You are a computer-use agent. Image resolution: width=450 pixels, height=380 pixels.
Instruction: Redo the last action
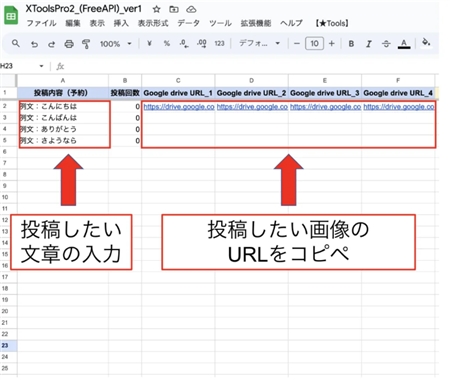coord(51,44)
